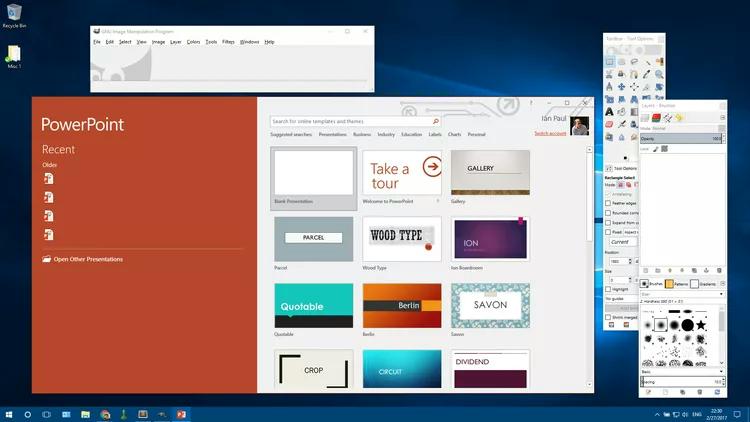Open the File menu in GIMP

pyautogui.click(x=97, y=42)
